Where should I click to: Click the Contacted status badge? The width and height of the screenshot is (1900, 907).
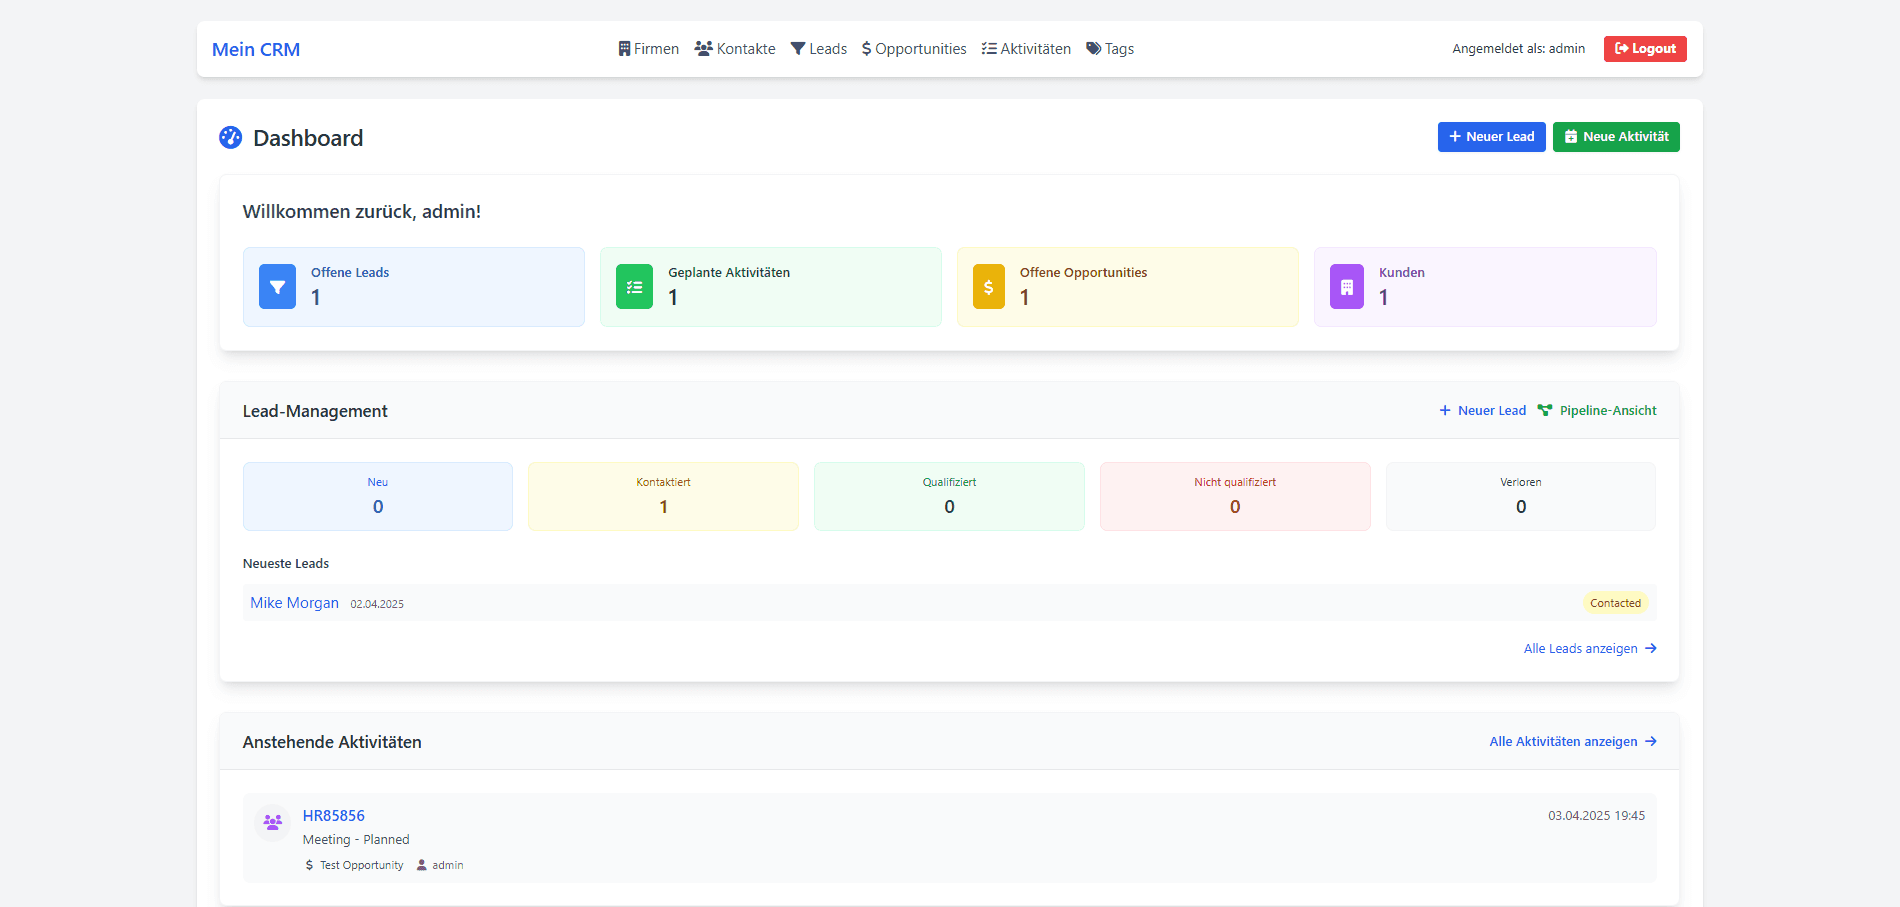[x=1616, y=602]
